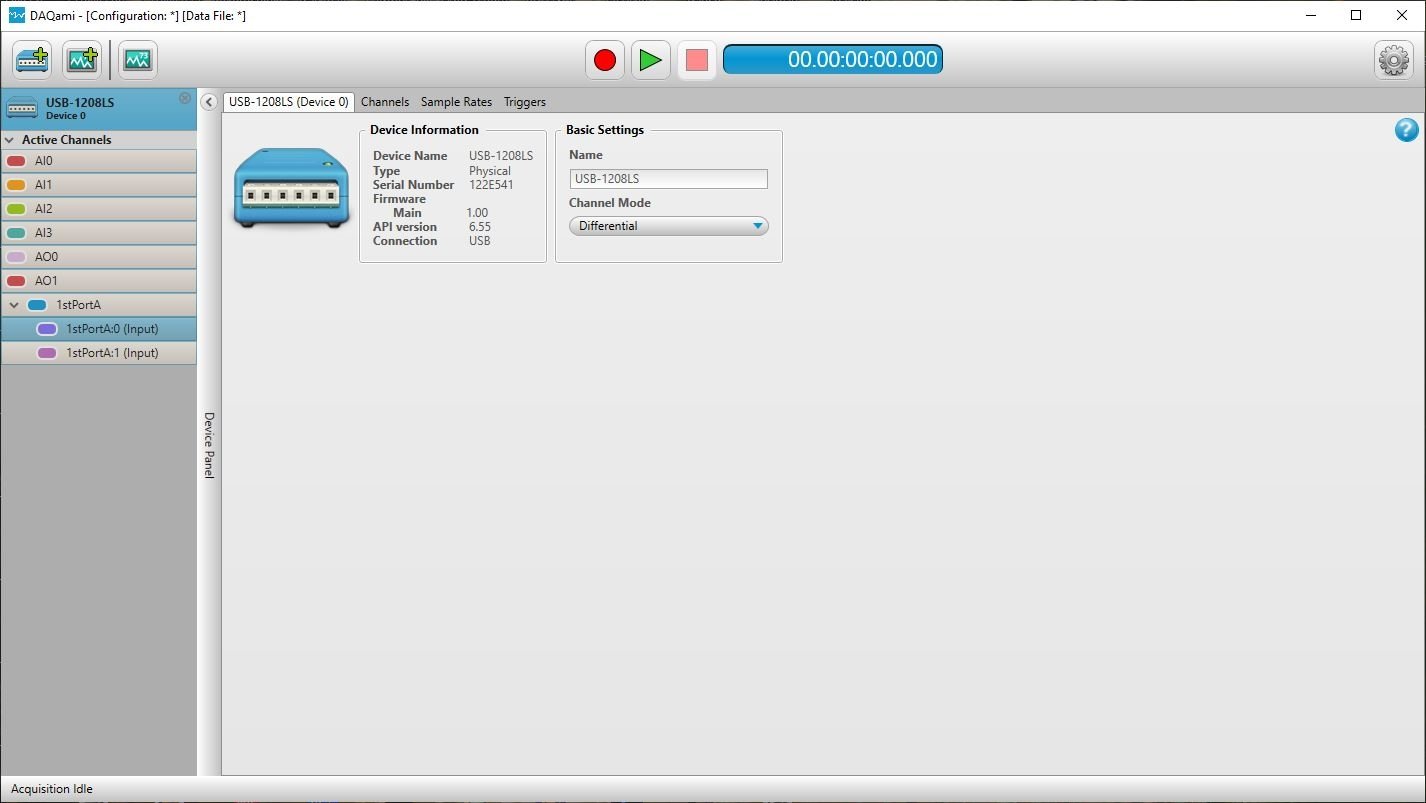Screen dimensions: 1426x803
Task: Select the USB-1208LS Device 0 header
Action: coord(98,109)
